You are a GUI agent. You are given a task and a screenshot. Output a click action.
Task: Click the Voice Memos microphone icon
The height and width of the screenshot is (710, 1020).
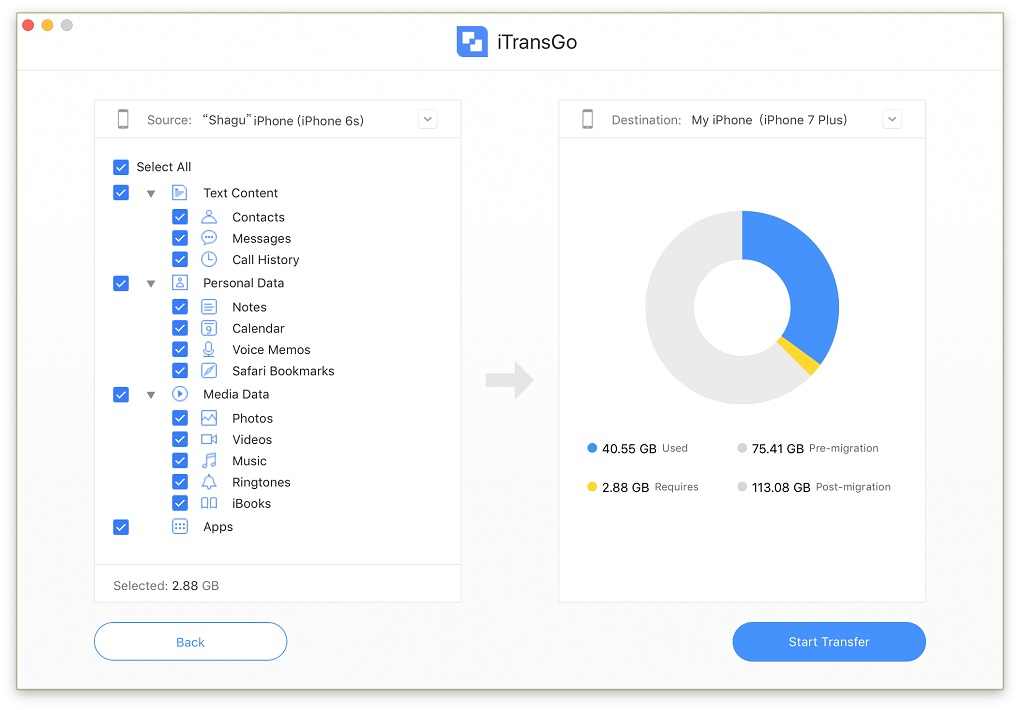click(209, 349)
